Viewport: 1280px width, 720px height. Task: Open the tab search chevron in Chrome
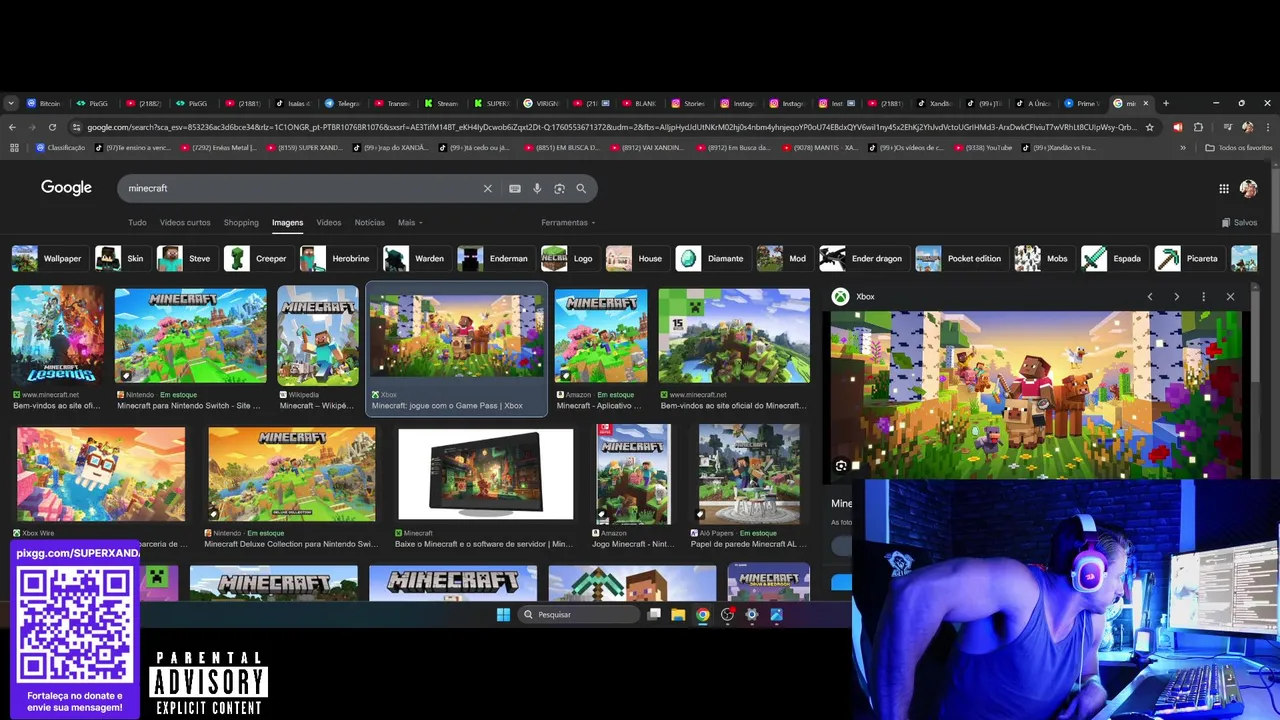pos(11,103)
